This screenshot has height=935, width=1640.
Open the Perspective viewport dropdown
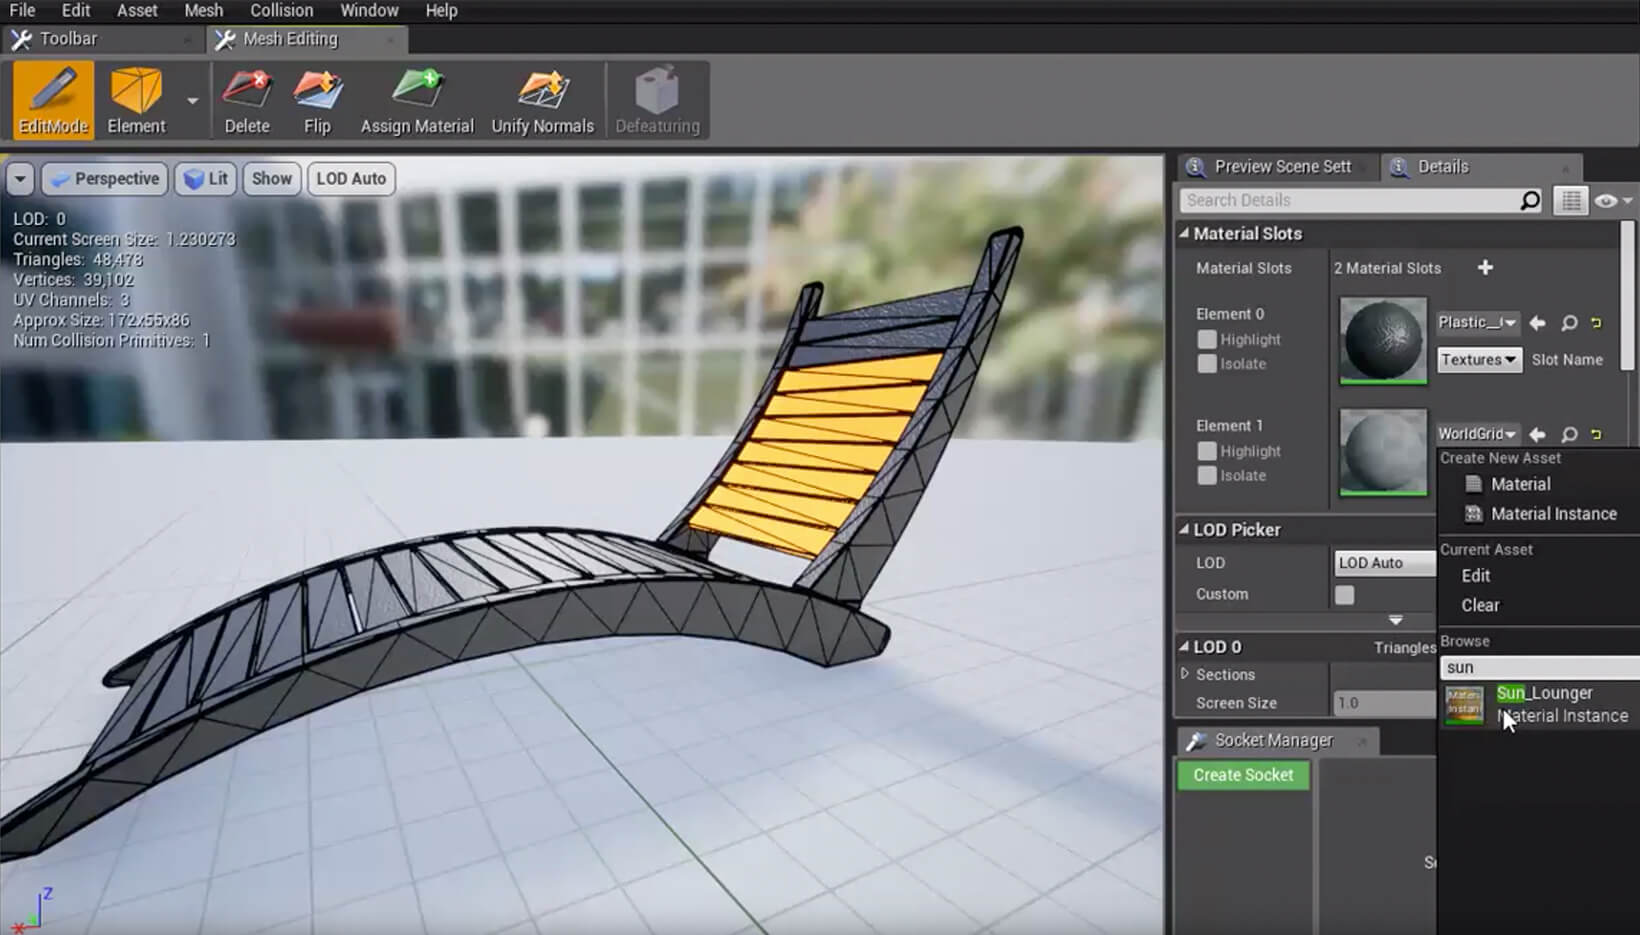[104, 178]
